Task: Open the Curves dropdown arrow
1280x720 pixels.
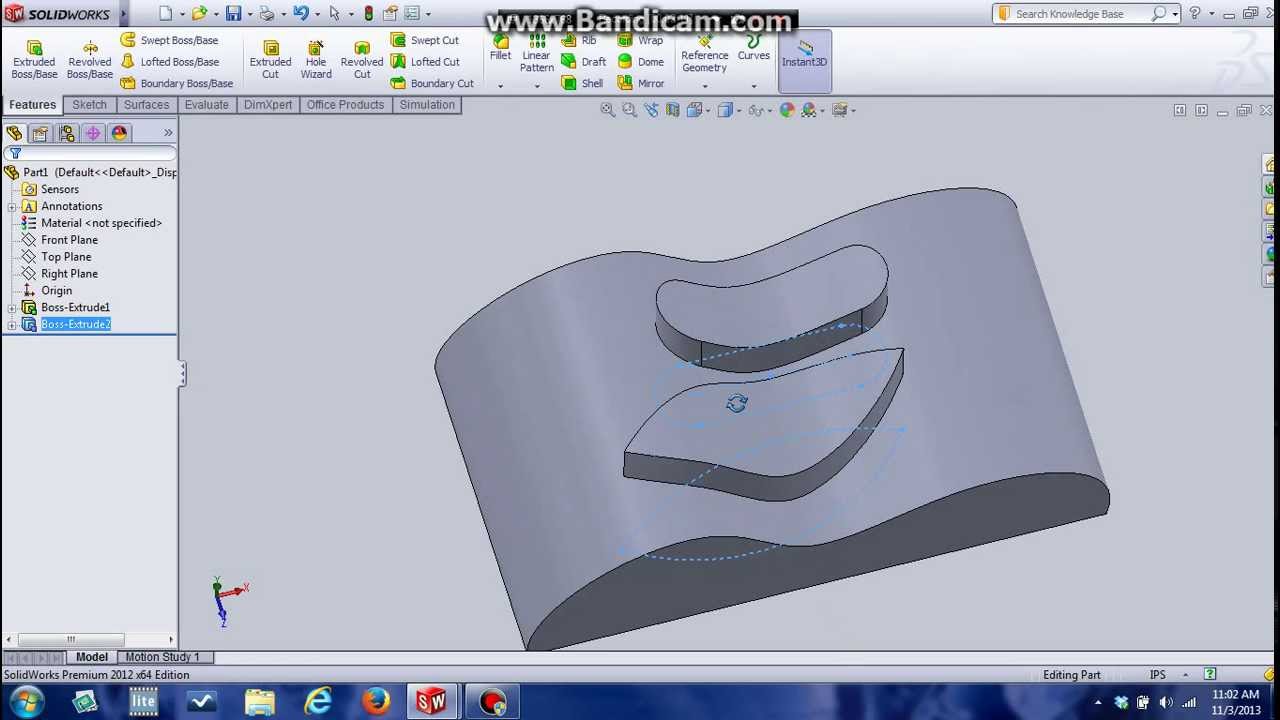Action: [x=753, y=86]
